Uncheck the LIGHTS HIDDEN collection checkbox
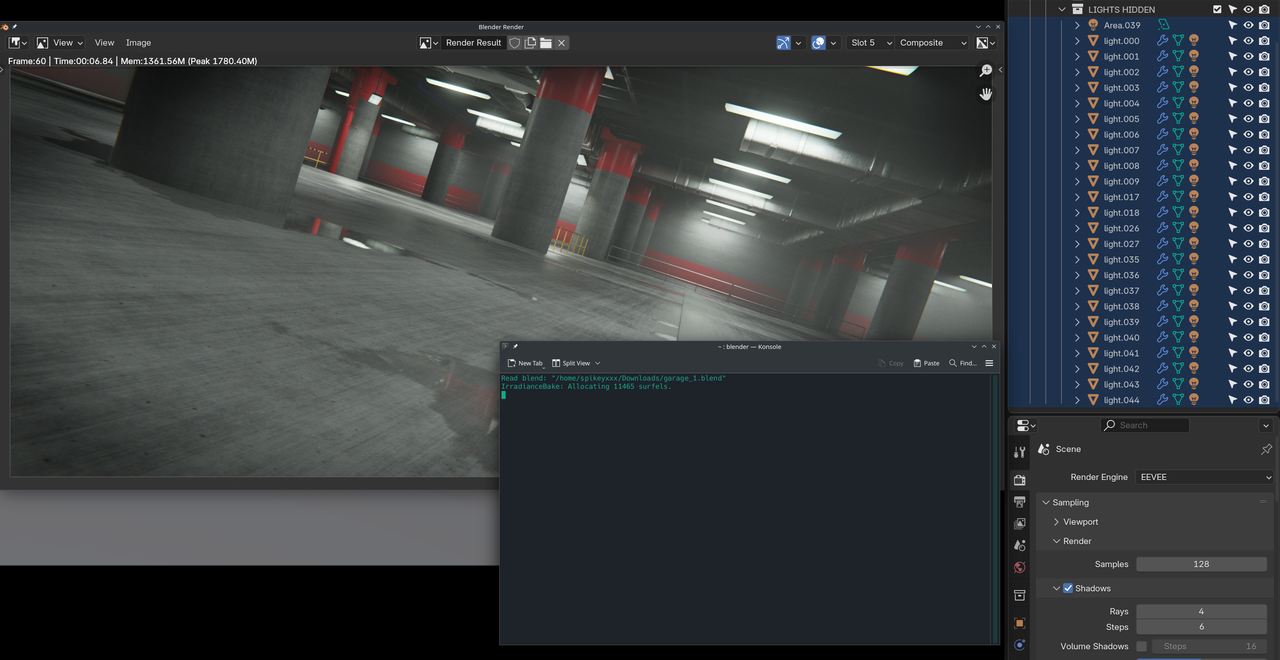 tap(1217, 9)
